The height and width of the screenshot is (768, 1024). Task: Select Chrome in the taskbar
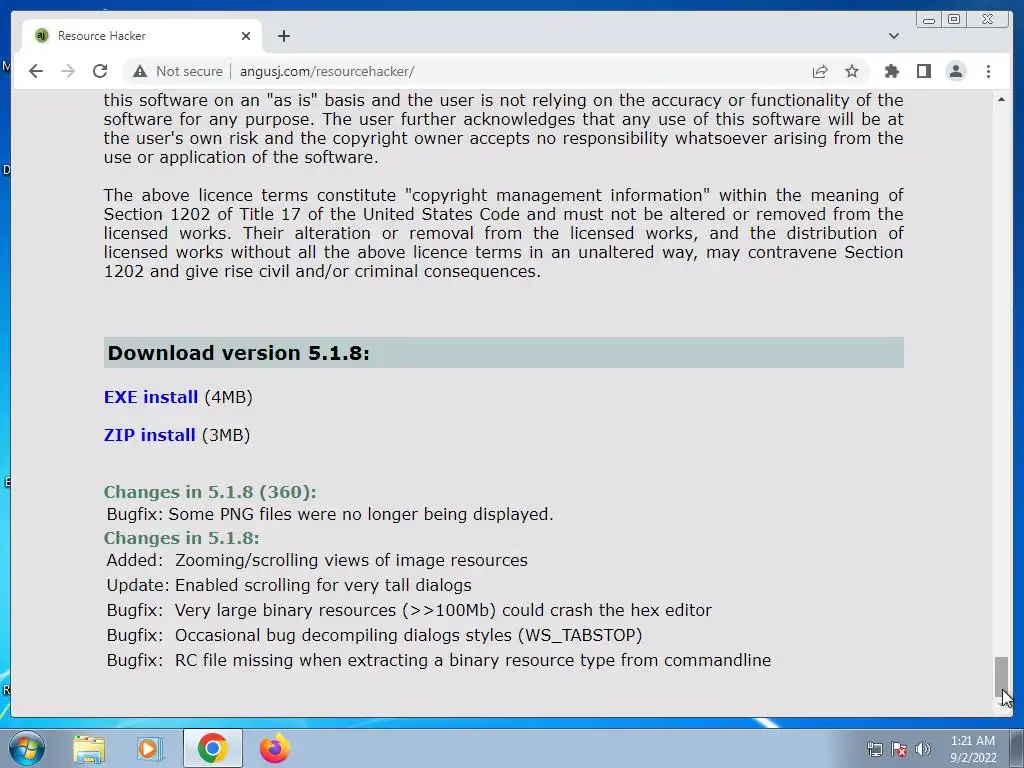point(213,748)
